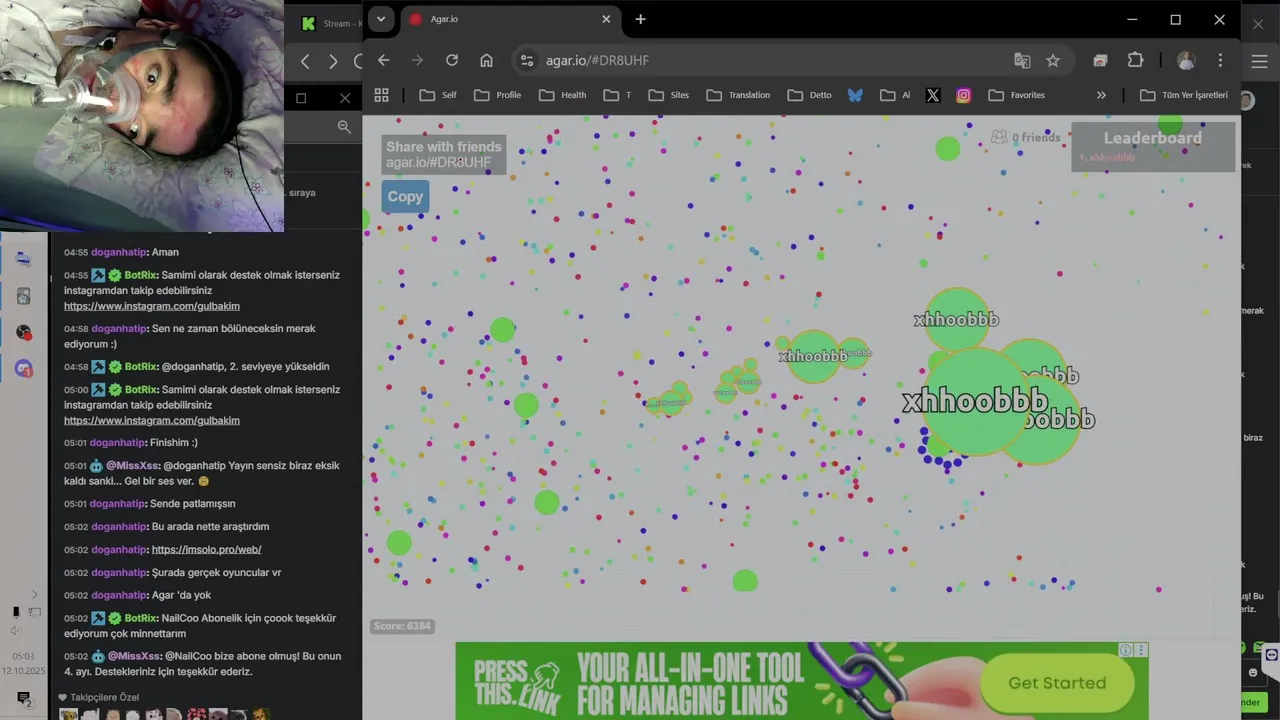
Task: Click the 0 friends indicator
Action: point(1026,137)
